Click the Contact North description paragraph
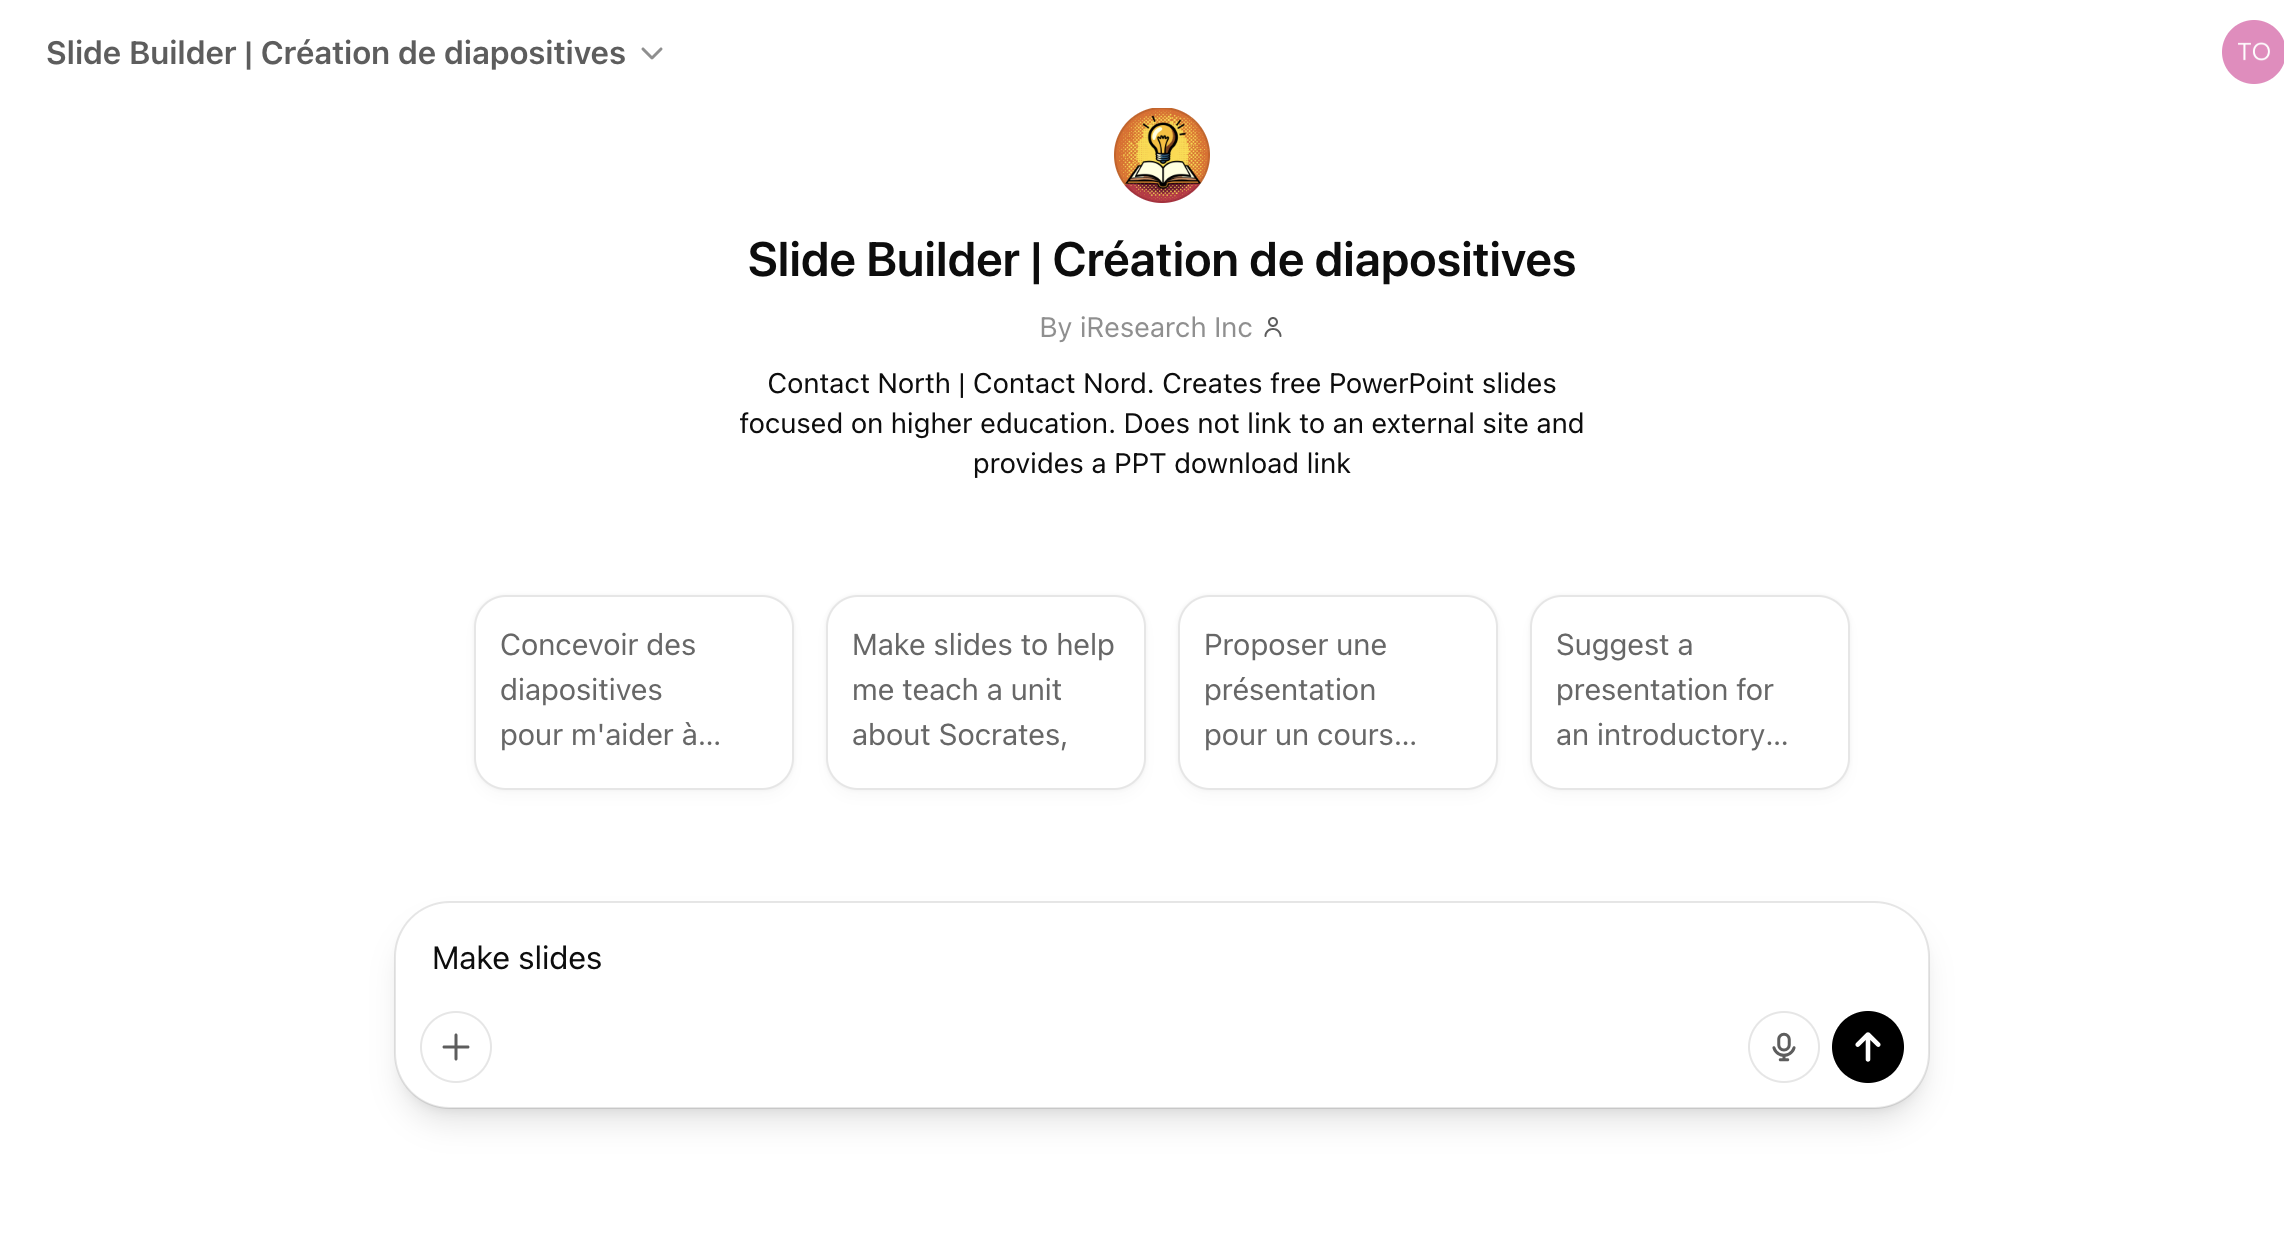 [1162, 423]
